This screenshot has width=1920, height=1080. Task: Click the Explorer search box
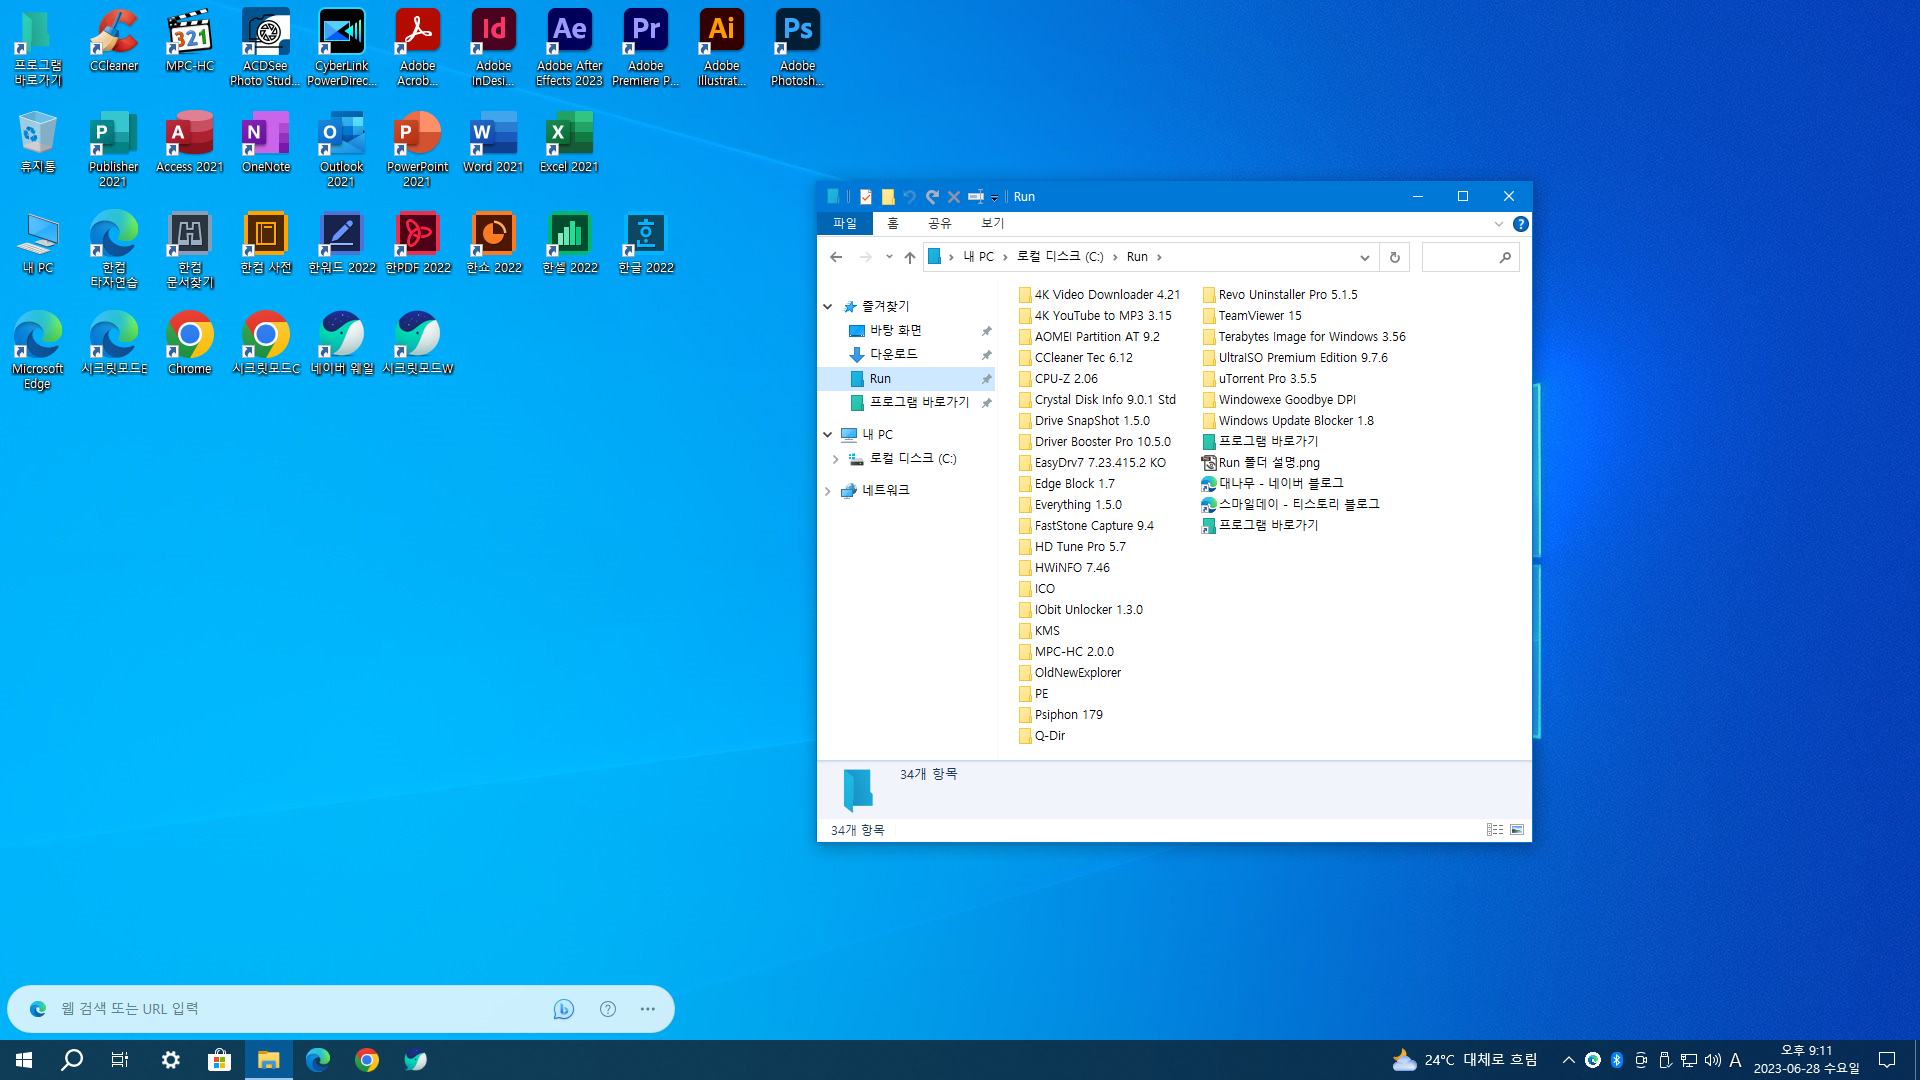(x=1460, y=257)
